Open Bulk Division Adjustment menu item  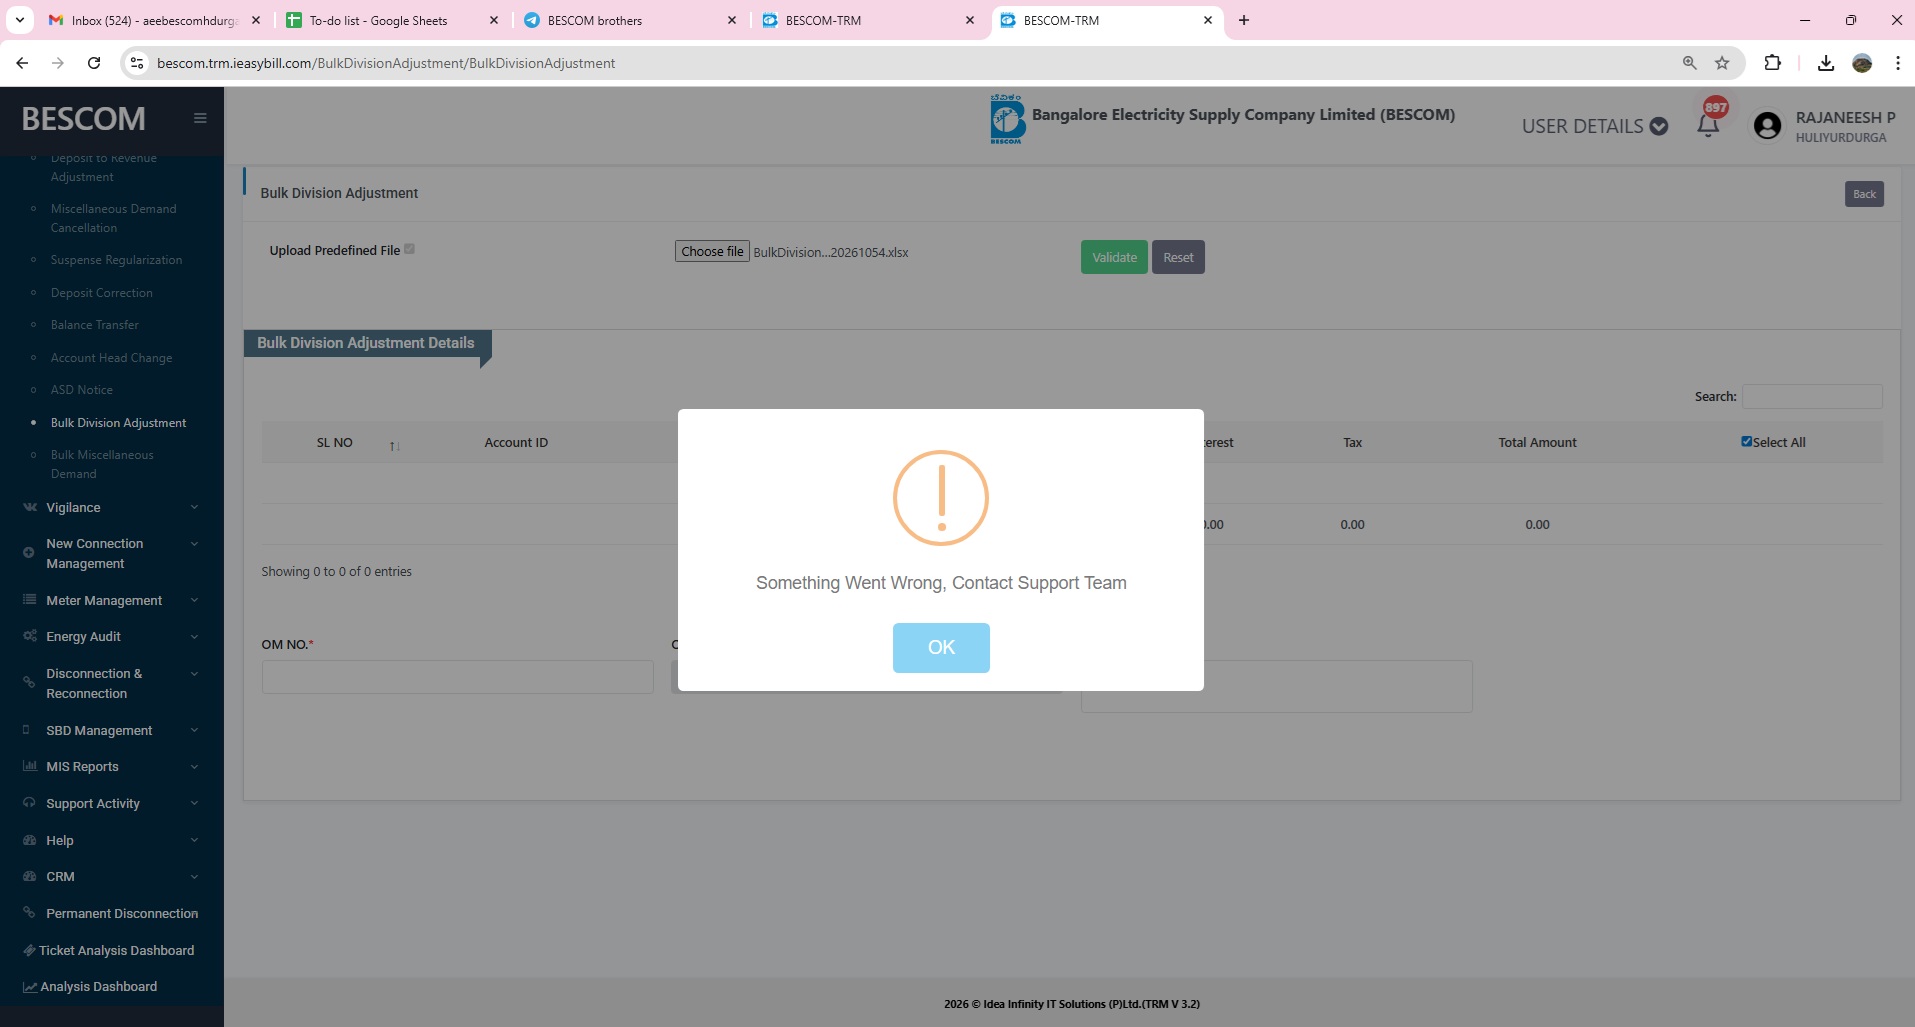pos(118,423)
